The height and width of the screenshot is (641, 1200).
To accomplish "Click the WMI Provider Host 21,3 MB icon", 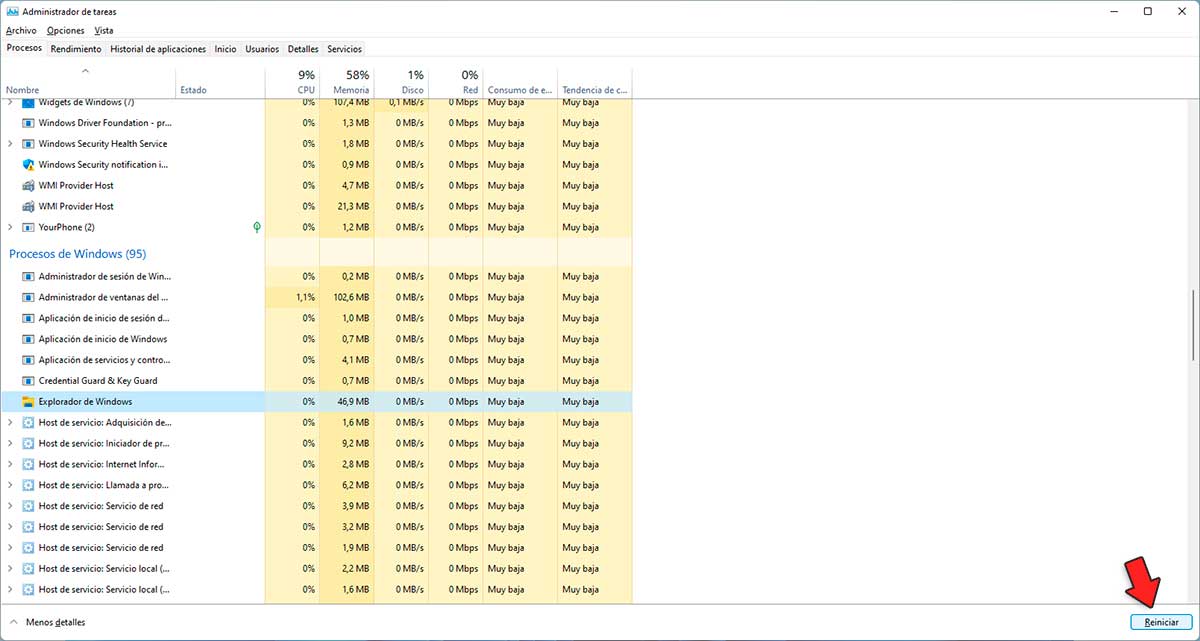I will coord(28,206).
